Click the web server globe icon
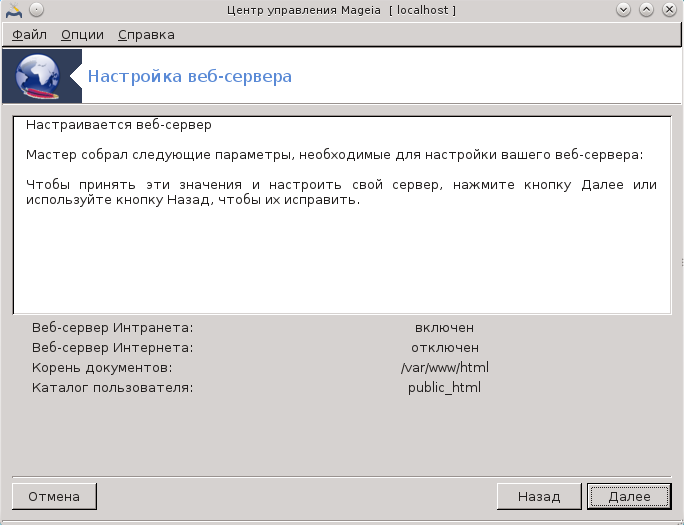The width and height of the screenshot is (684, 525). pos(38,76)
